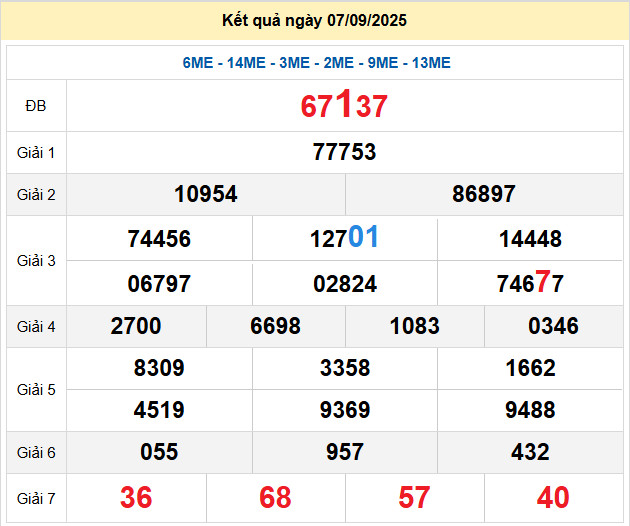Select fourth prize number 6698
The image size is (630, 526).
[275, 326]
